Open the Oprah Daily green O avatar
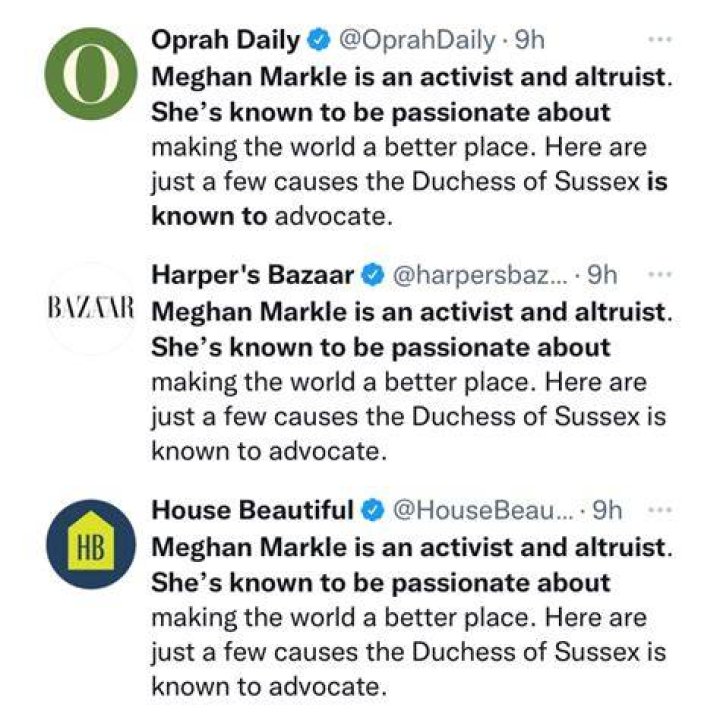Viewport: 720px width, 720px height. click(x=91, y=74)
